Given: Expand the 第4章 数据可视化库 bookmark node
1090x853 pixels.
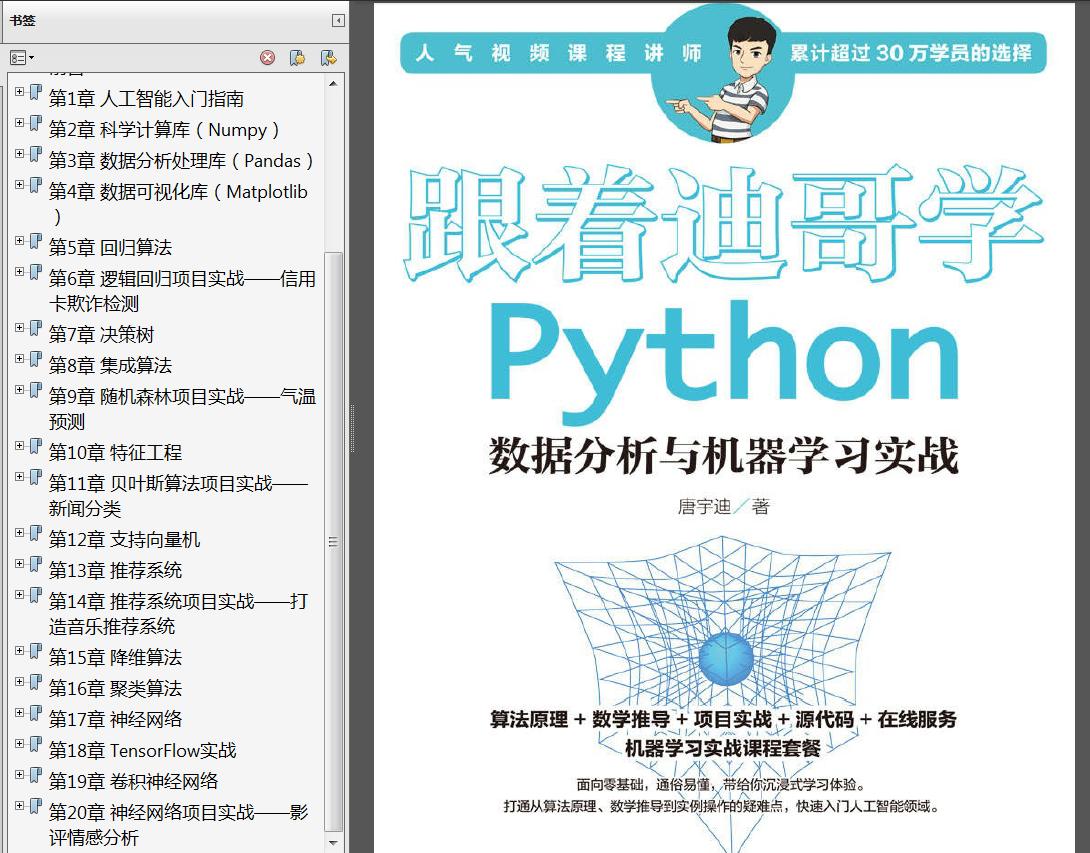Looking at the screenshot, I should click(x=19, y=184).
